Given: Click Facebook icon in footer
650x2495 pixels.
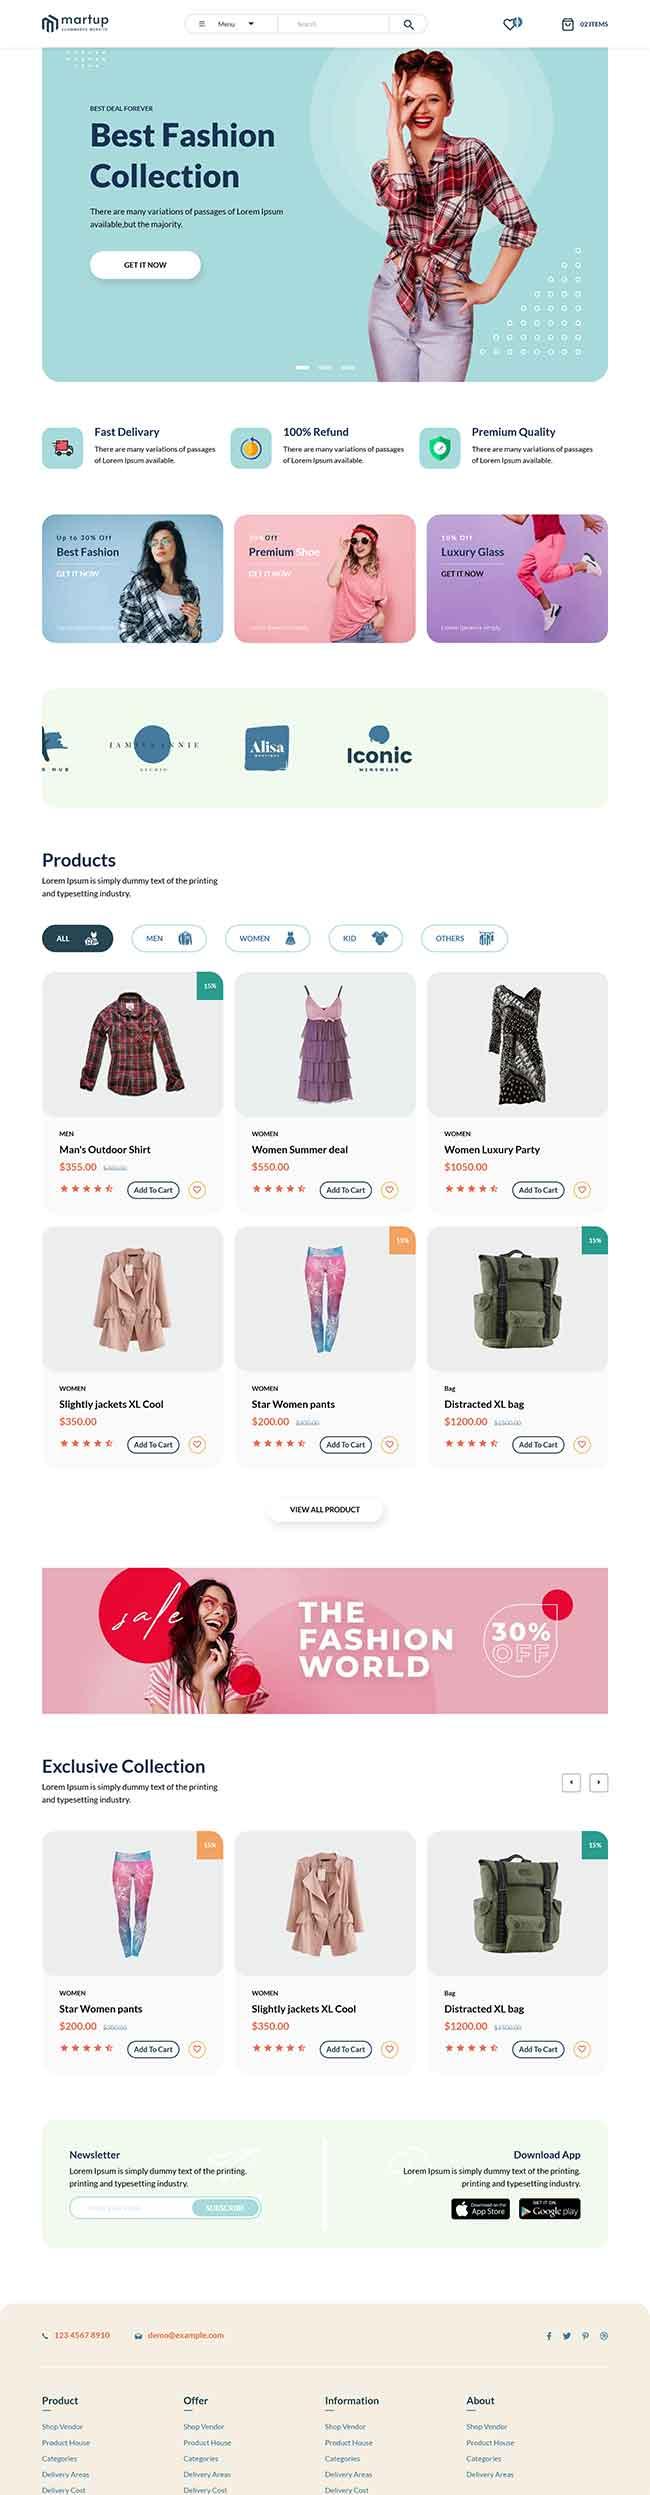Looking at the screenshot, I should click(548, 2336).
